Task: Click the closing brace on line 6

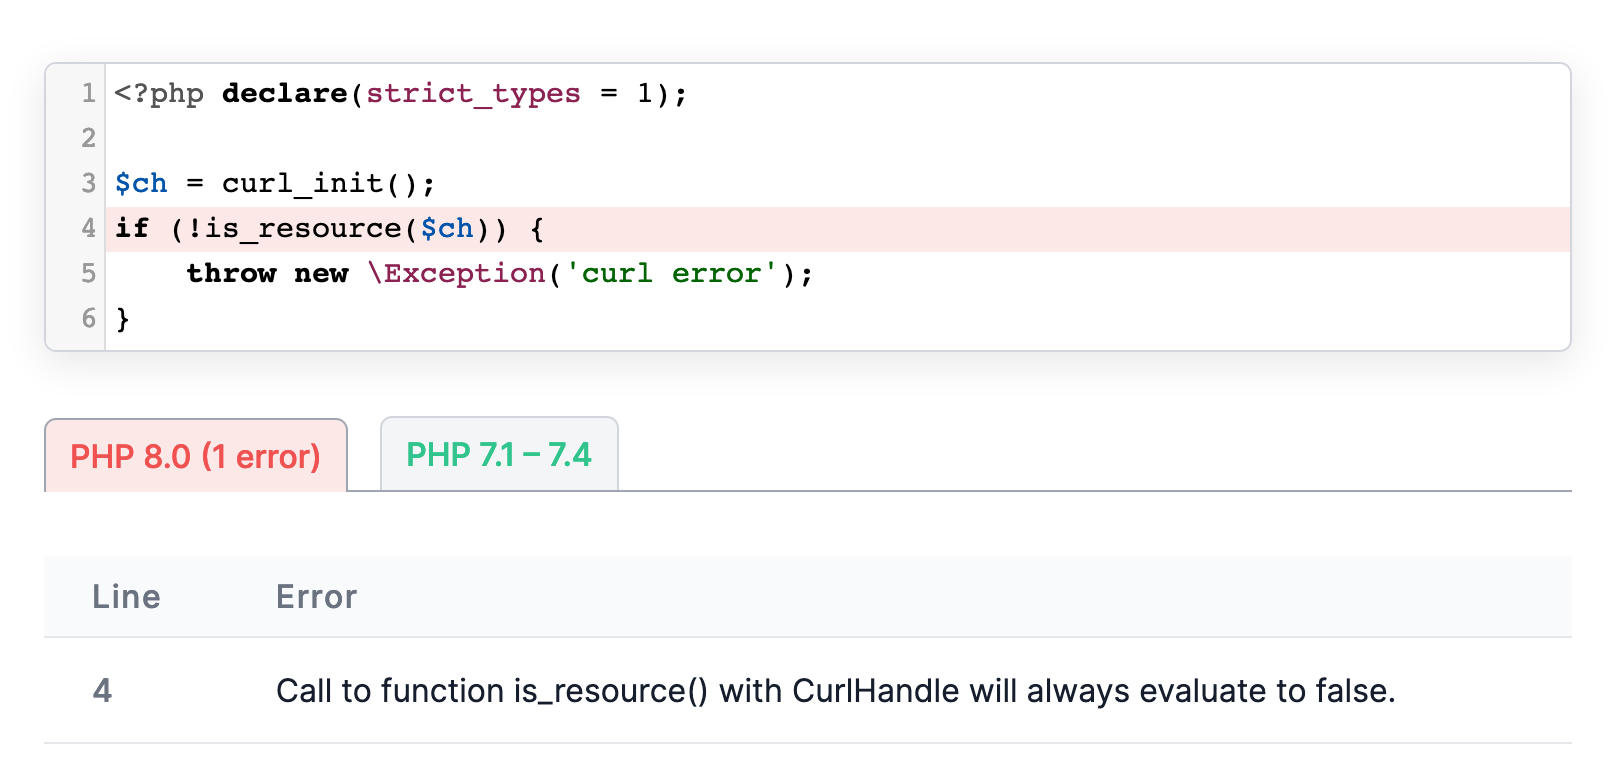Action: pos(123,319)
